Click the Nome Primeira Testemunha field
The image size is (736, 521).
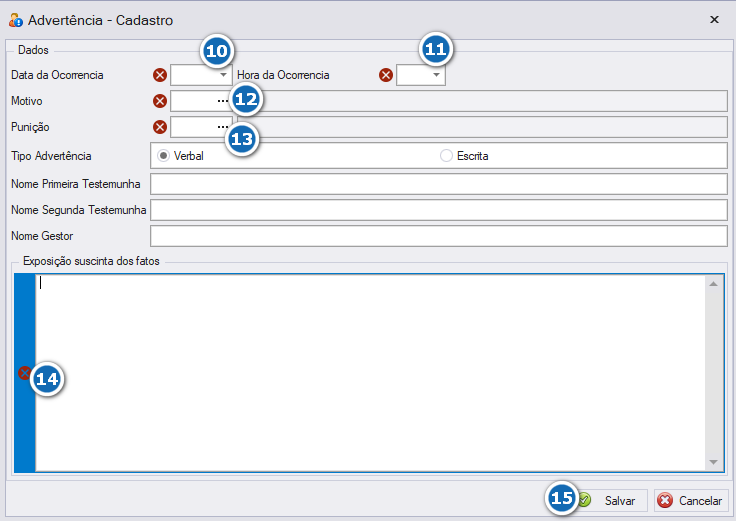pyautogui.click(x=438, y=184)
